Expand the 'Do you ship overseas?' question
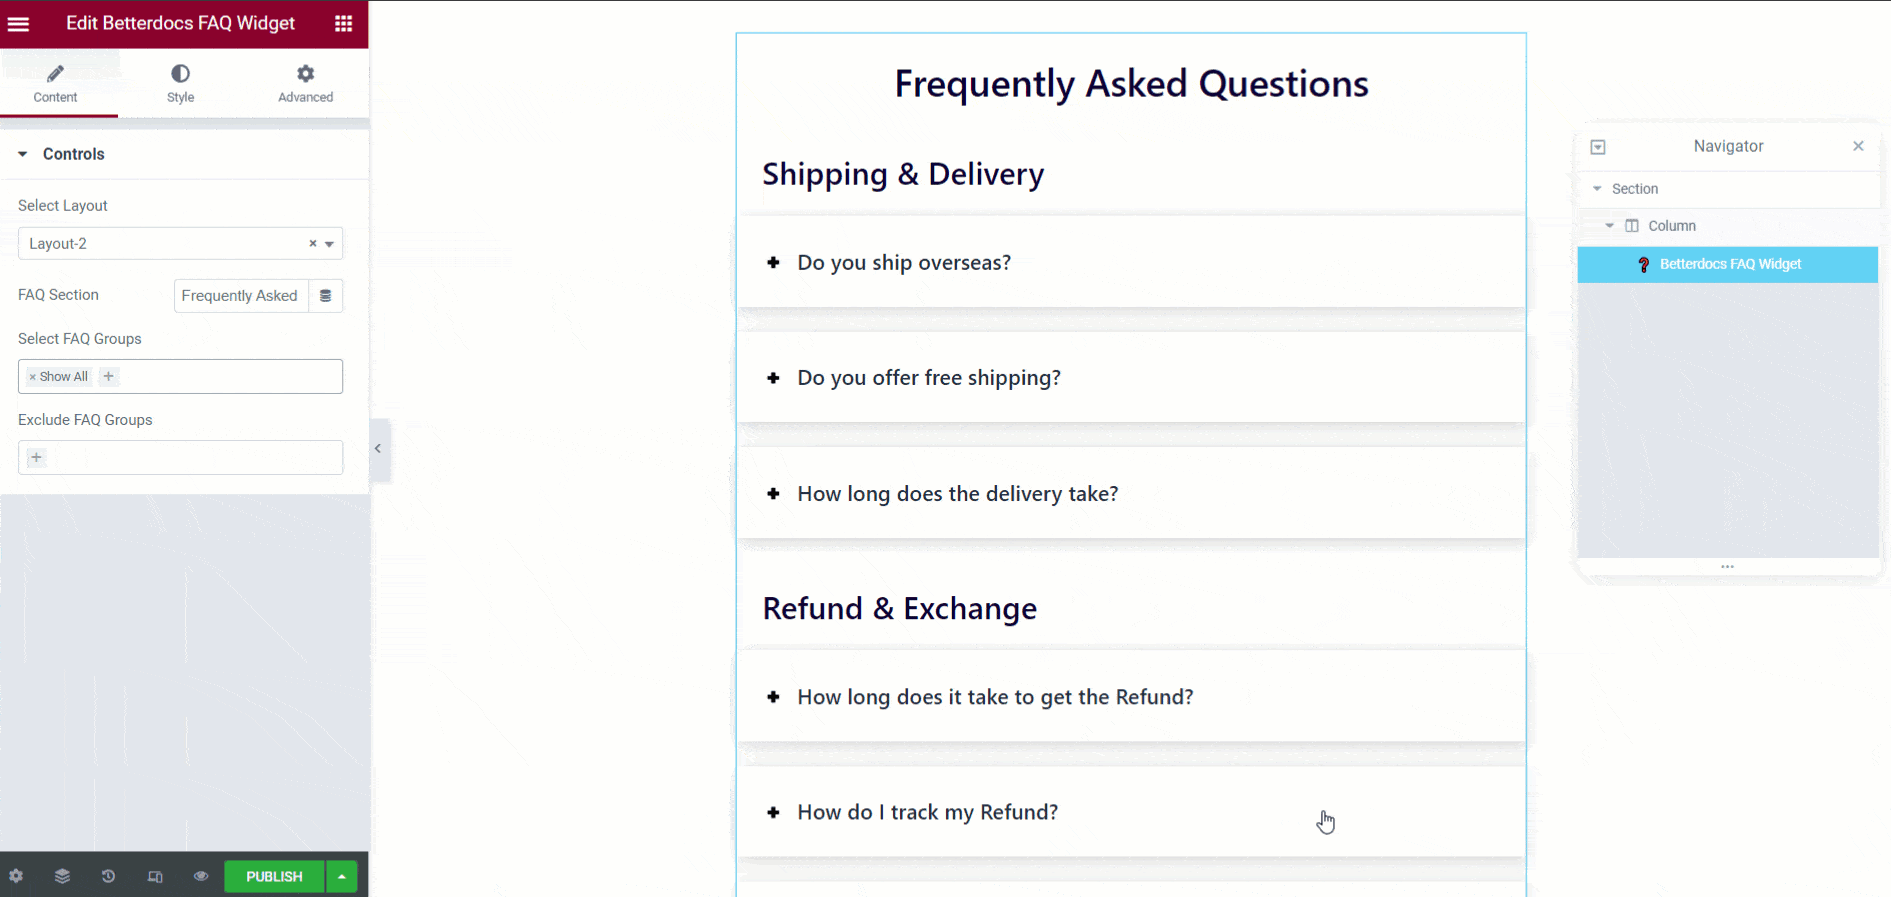 pyautogui.click(x=772, y=262)
